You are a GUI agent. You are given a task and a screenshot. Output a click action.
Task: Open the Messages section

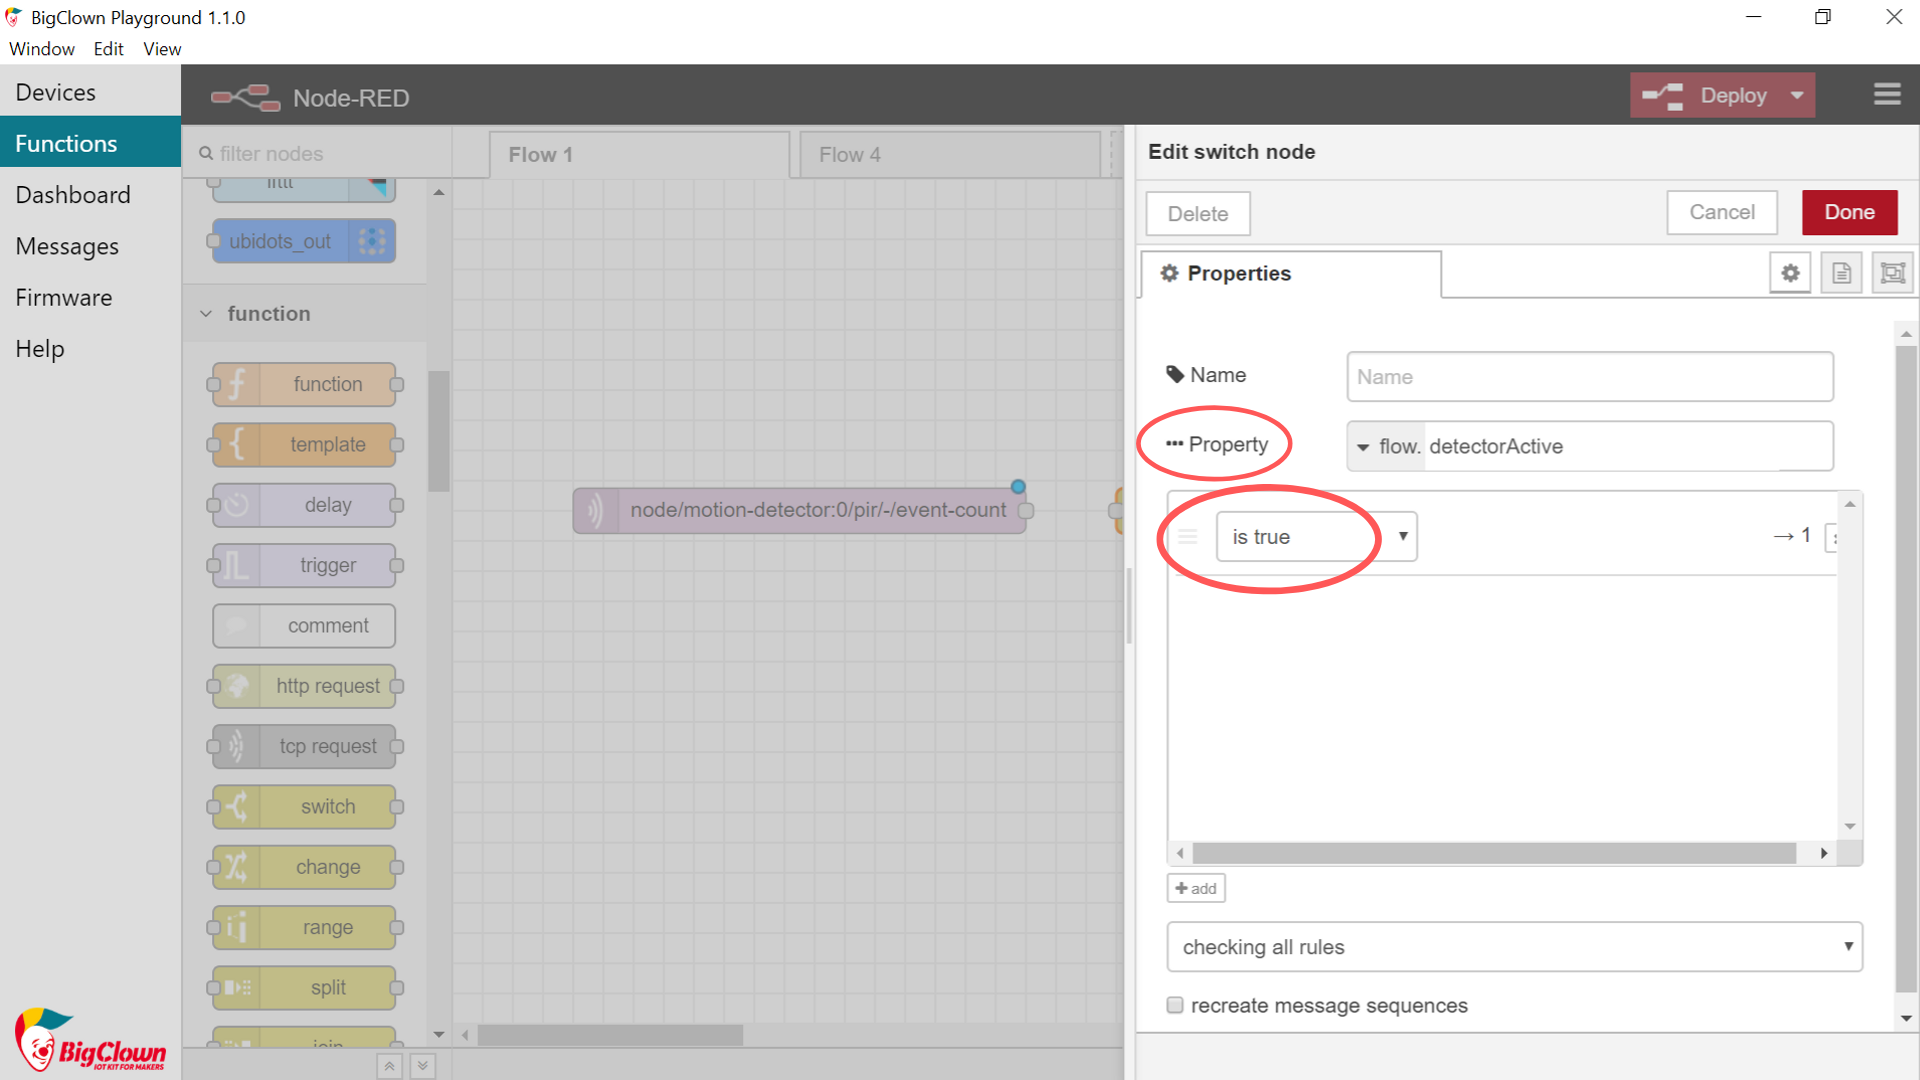click(x=90, y=246)
